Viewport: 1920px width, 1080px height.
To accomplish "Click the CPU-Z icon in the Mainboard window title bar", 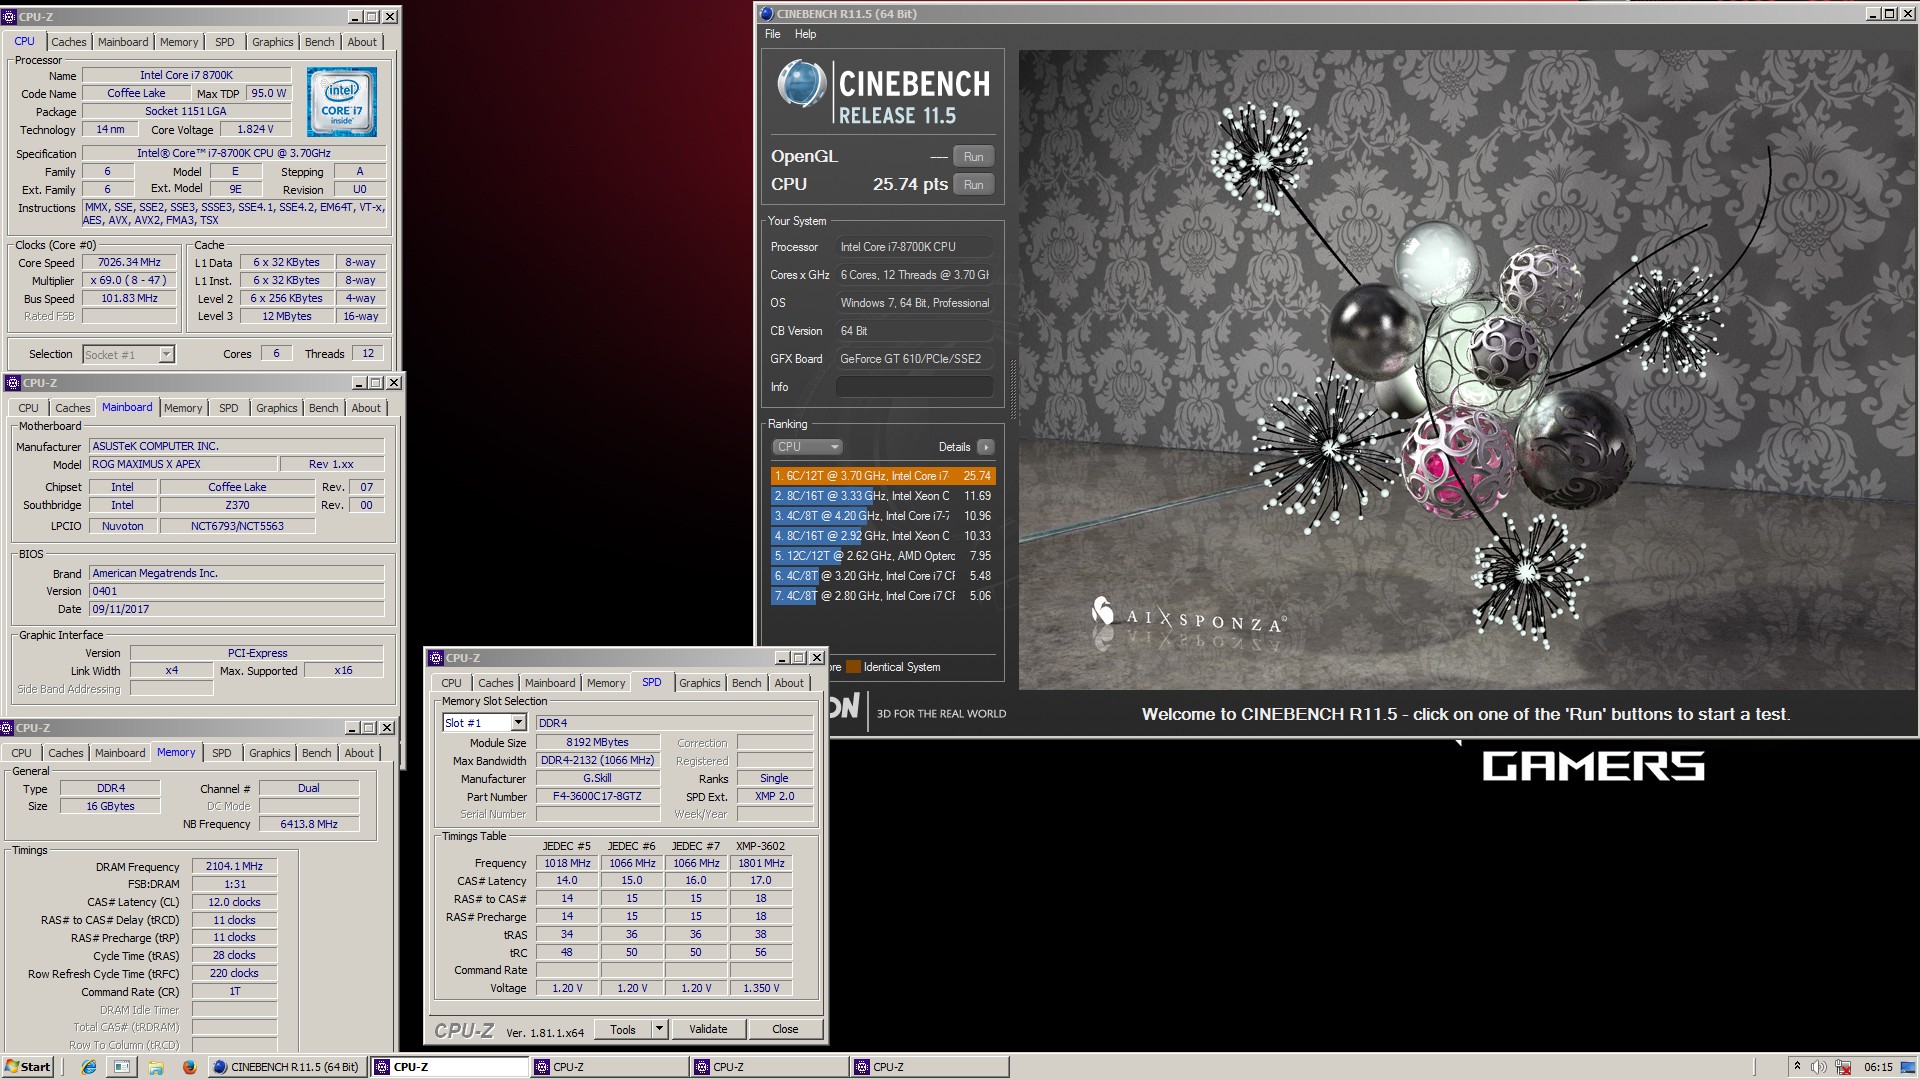I will (13, 383).
